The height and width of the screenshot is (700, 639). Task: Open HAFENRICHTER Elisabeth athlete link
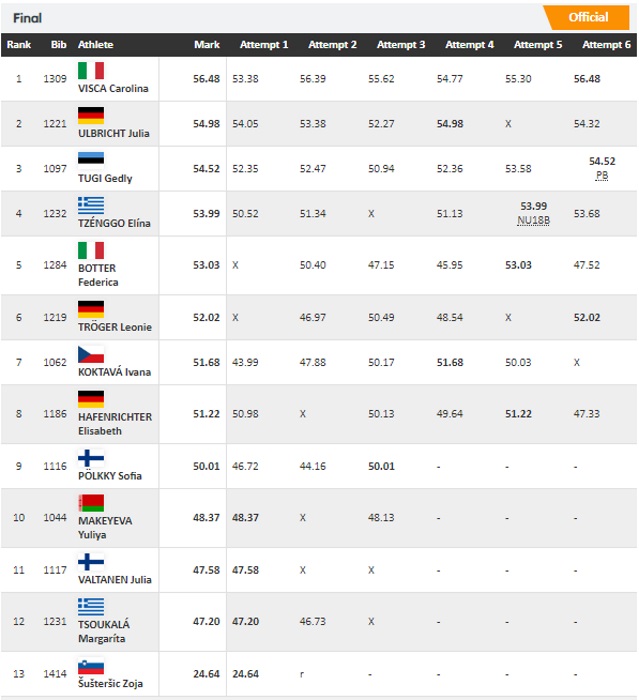pyautogui.click(x=115, y=424)
